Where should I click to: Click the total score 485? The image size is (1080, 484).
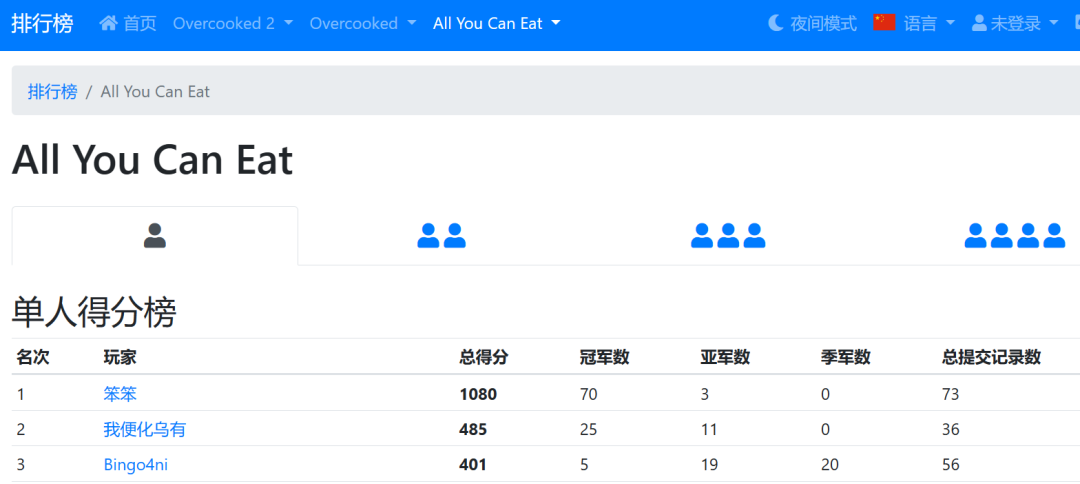click(473, 430)
